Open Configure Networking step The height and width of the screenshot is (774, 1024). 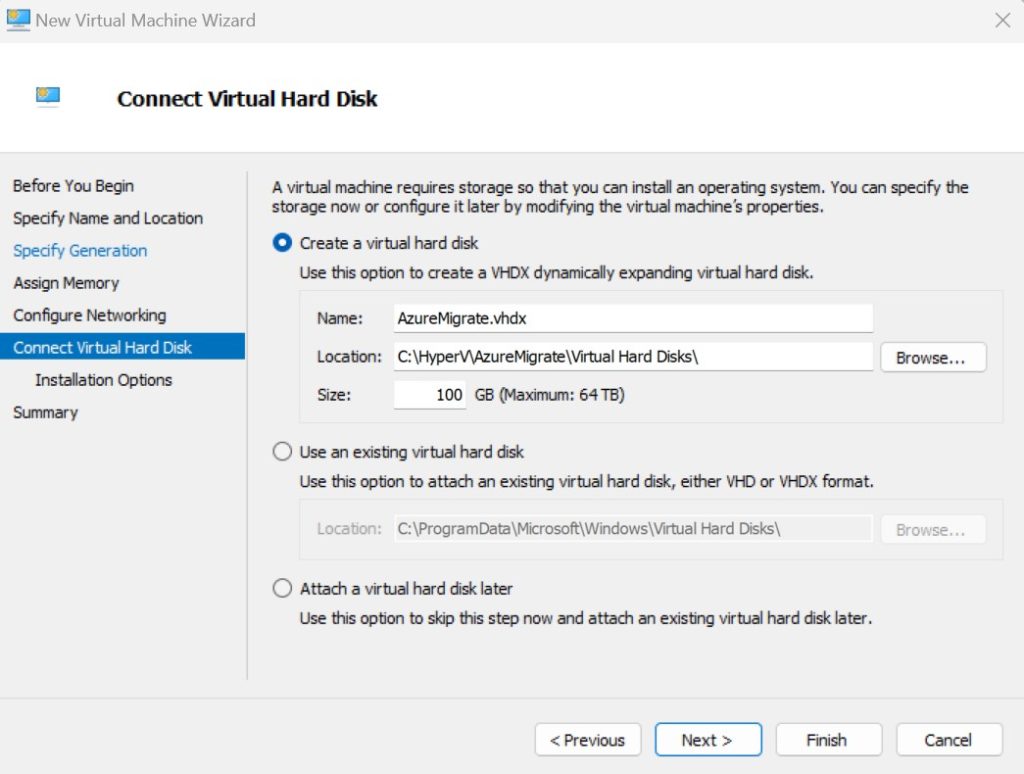point(90,315)
